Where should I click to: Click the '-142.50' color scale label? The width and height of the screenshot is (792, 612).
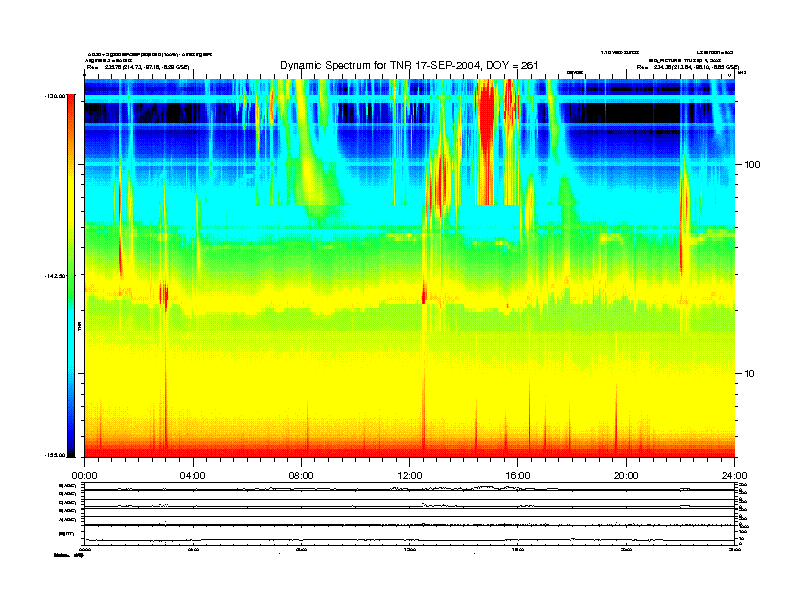point(55,276)
